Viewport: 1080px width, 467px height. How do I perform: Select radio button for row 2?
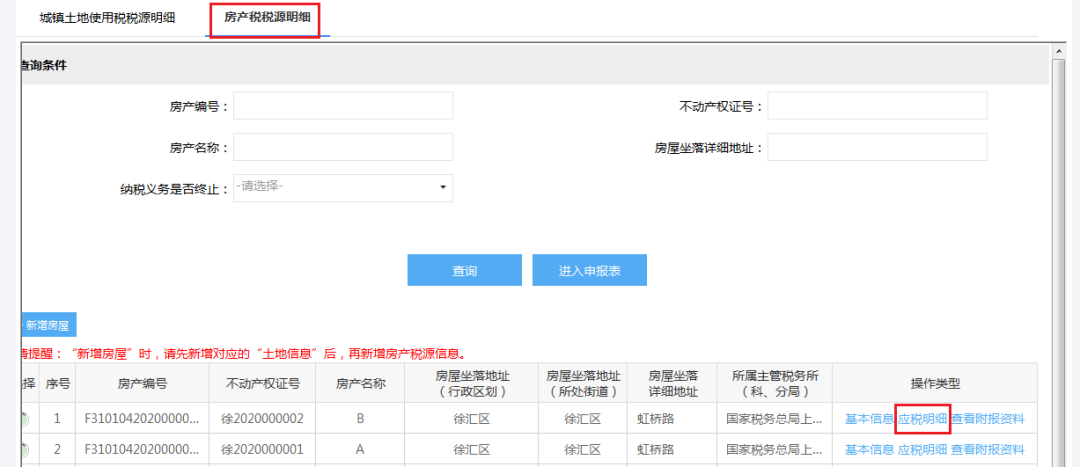[24, 450]
